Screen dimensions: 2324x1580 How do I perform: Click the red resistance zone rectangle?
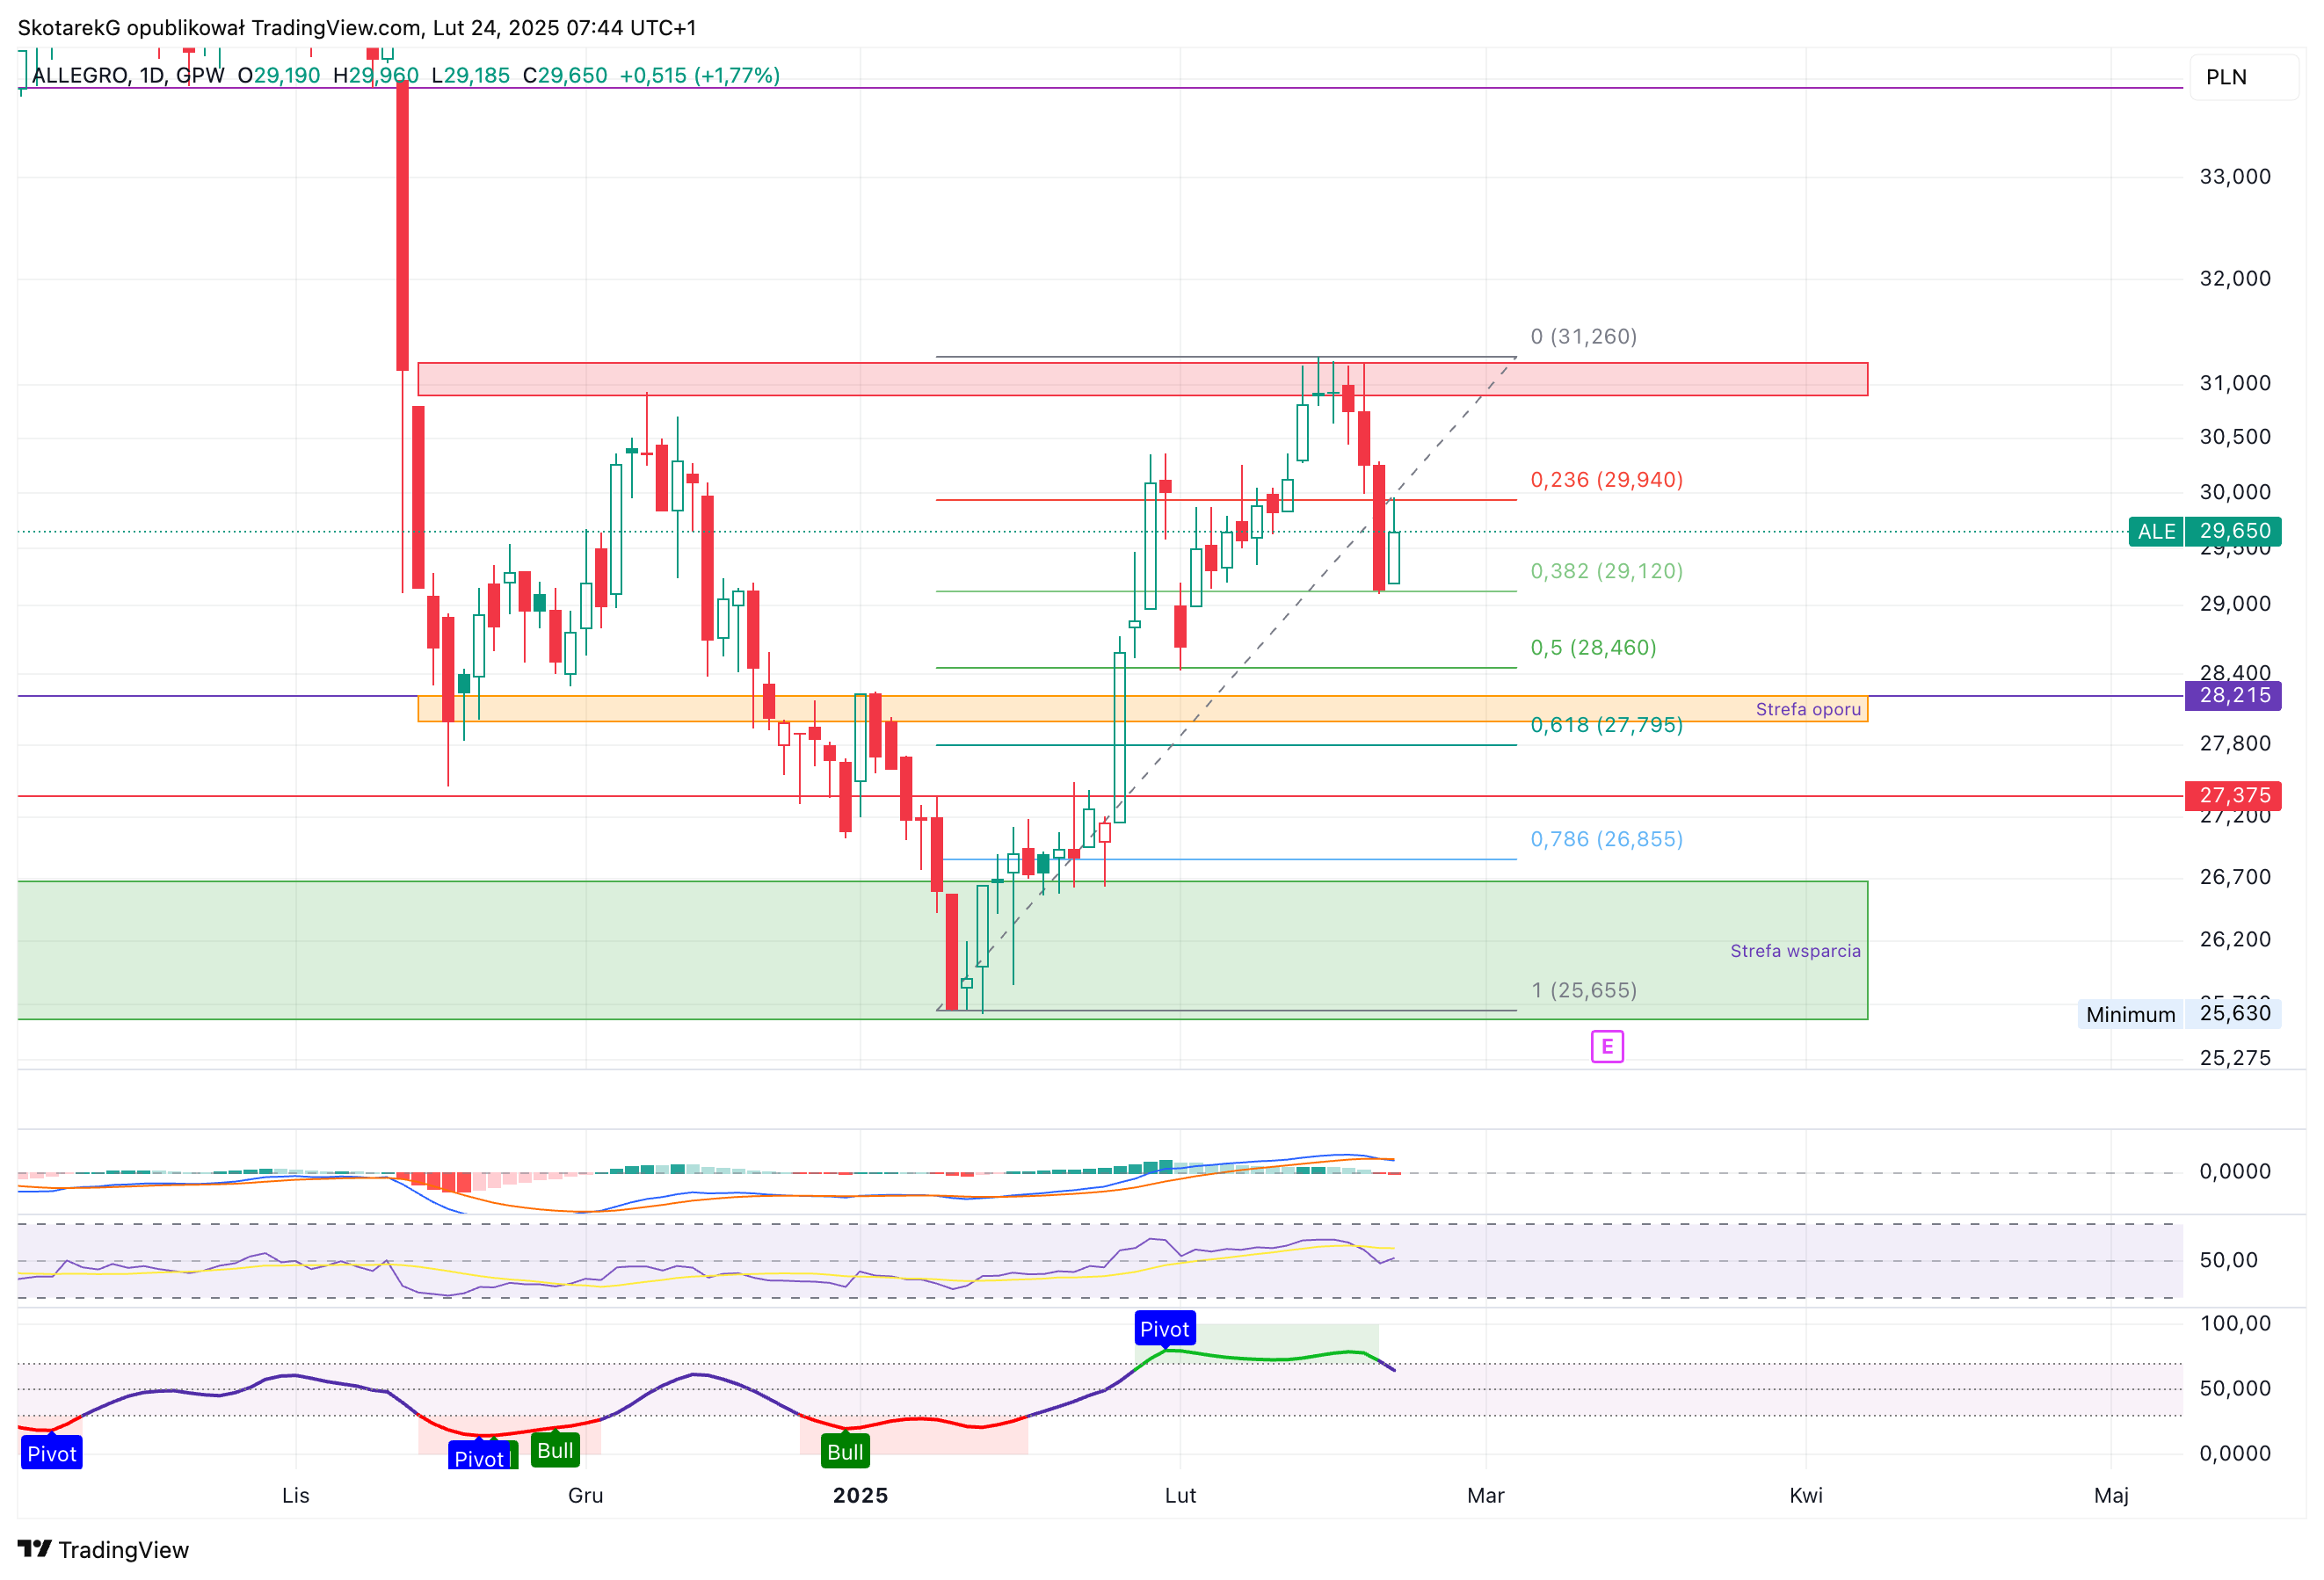(x=1142, y=379)
